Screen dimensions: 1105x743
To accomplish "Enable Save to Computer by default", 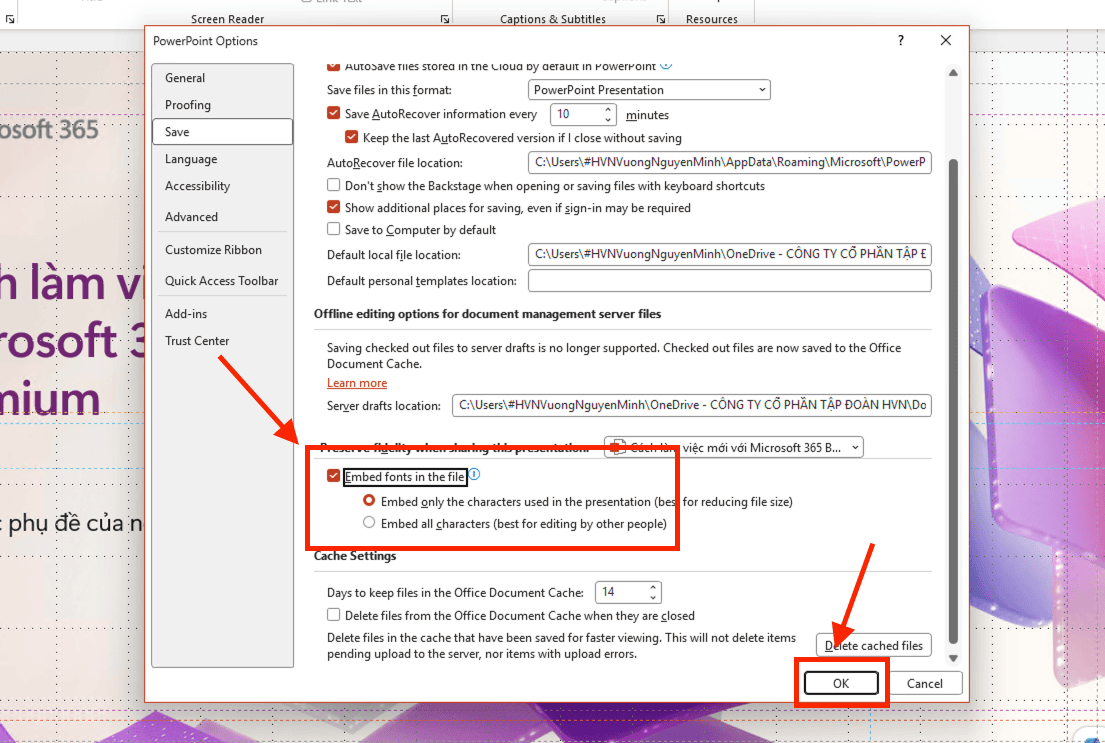I will (333, 229).
